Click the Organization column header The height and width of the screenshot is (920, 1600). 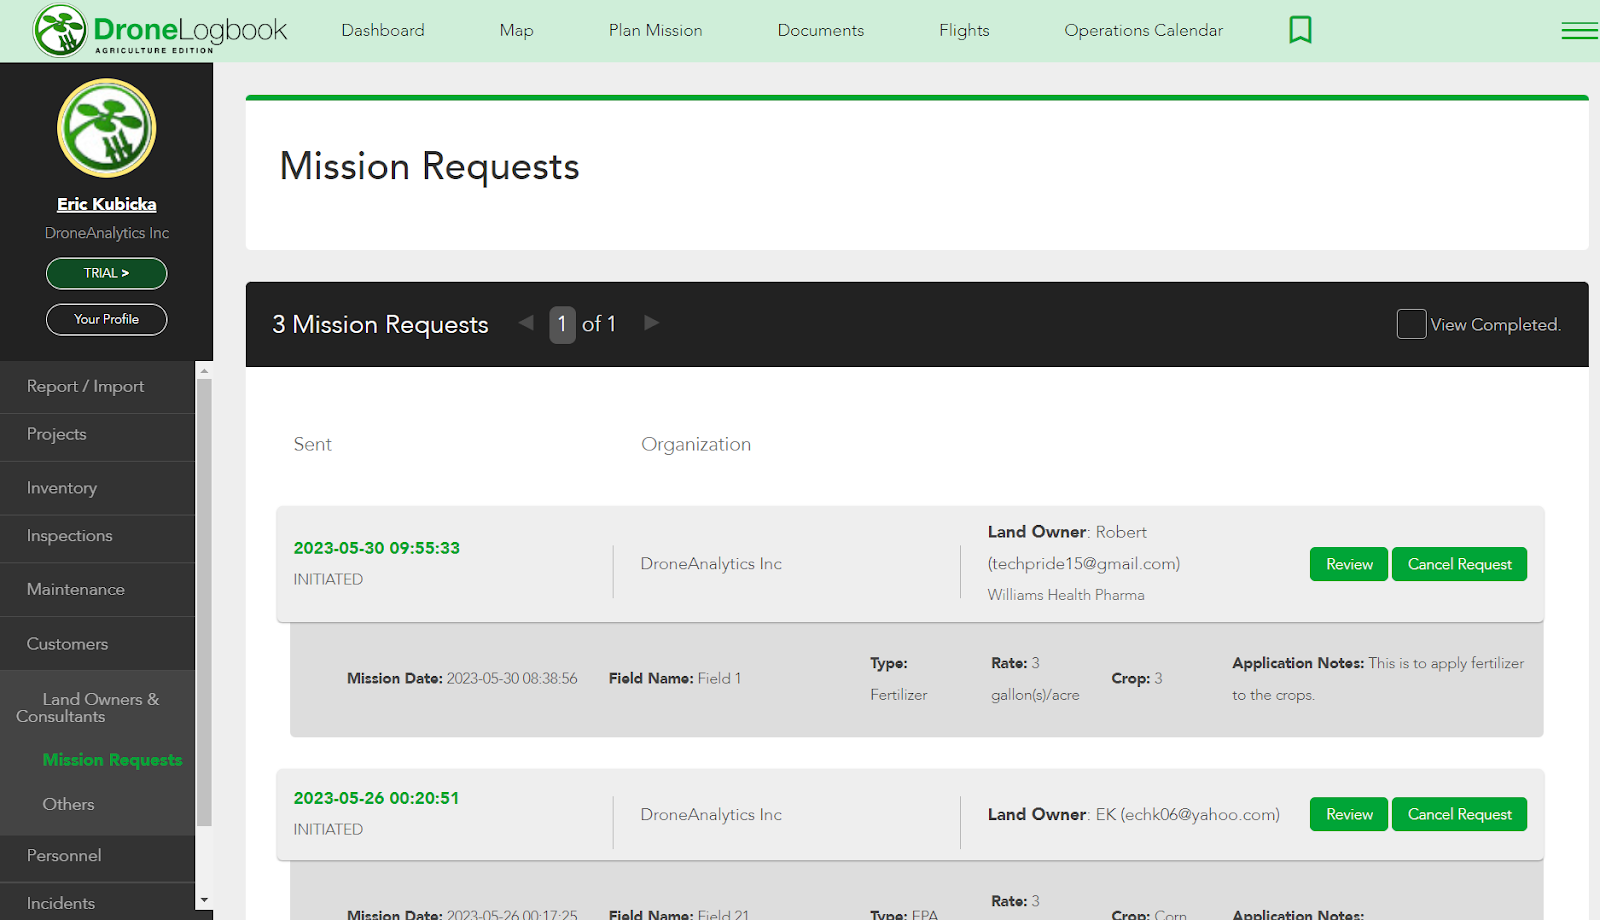(x=696, y=444)
